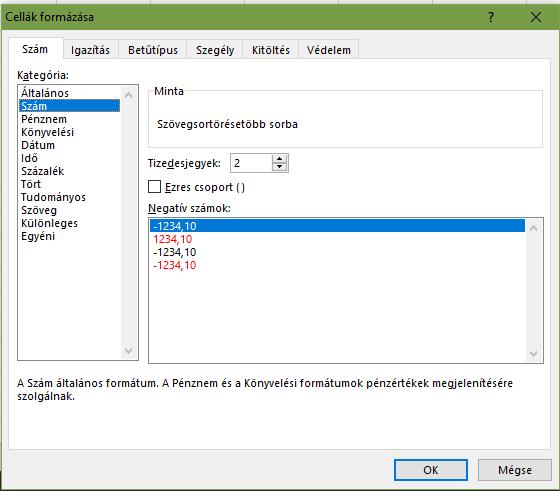Click category list scroll up arrow

pos(129,95)
